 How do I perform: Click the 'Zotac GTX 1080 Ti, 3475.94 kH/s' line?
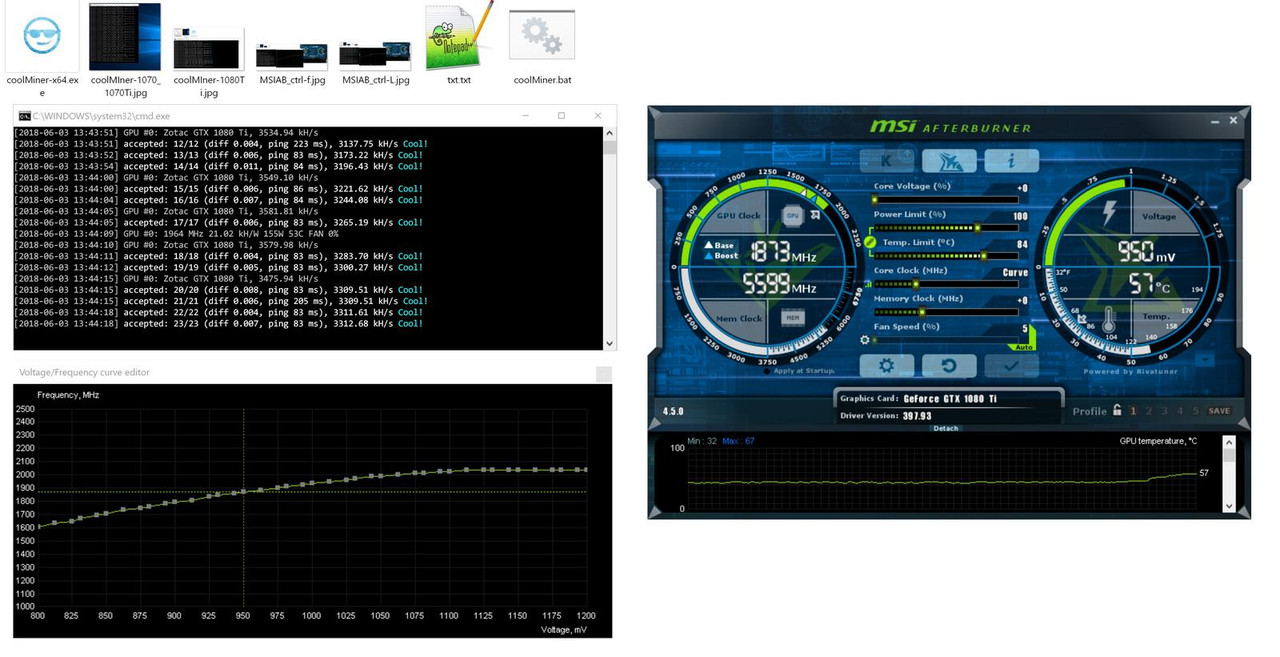tap(166, 278)
